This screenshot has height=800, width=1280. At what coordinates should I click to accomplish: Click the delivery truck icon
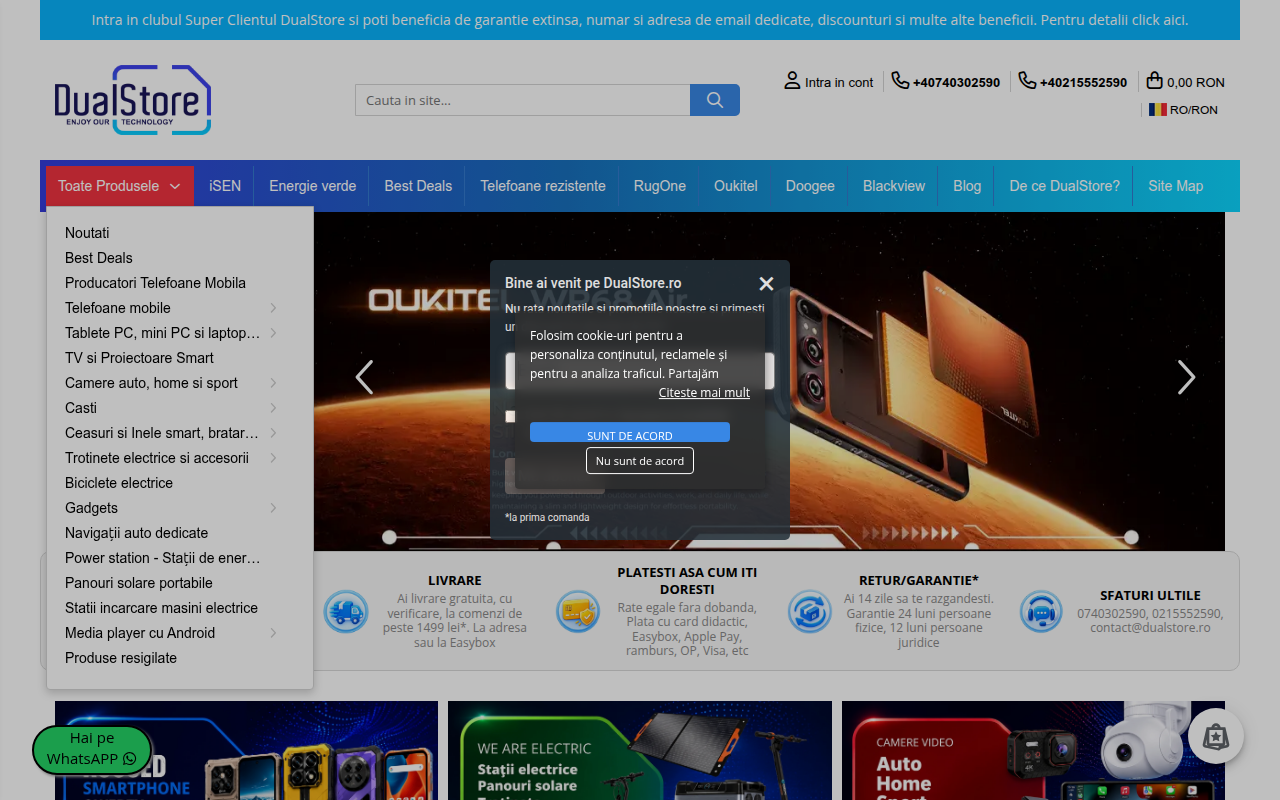(x=346, y=611)
